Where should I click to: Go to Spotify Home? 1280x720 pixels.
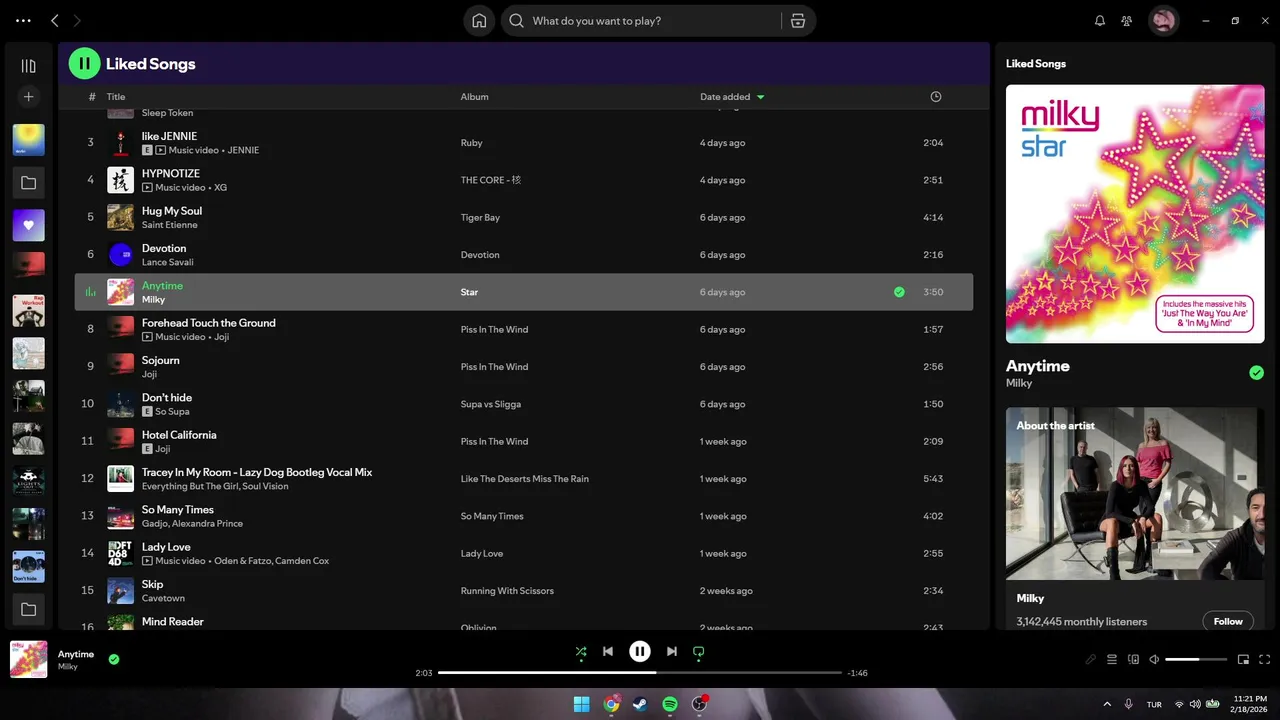[x=479, y=21]
